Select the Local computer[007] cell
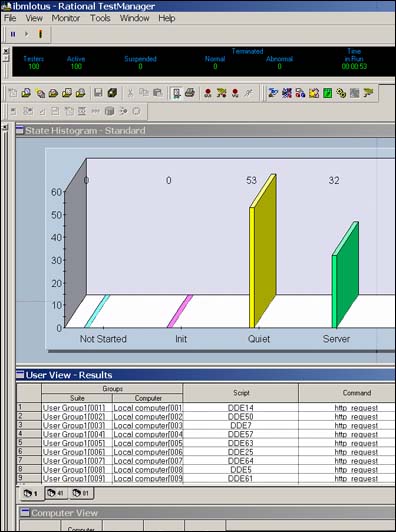 coord(148,460)
